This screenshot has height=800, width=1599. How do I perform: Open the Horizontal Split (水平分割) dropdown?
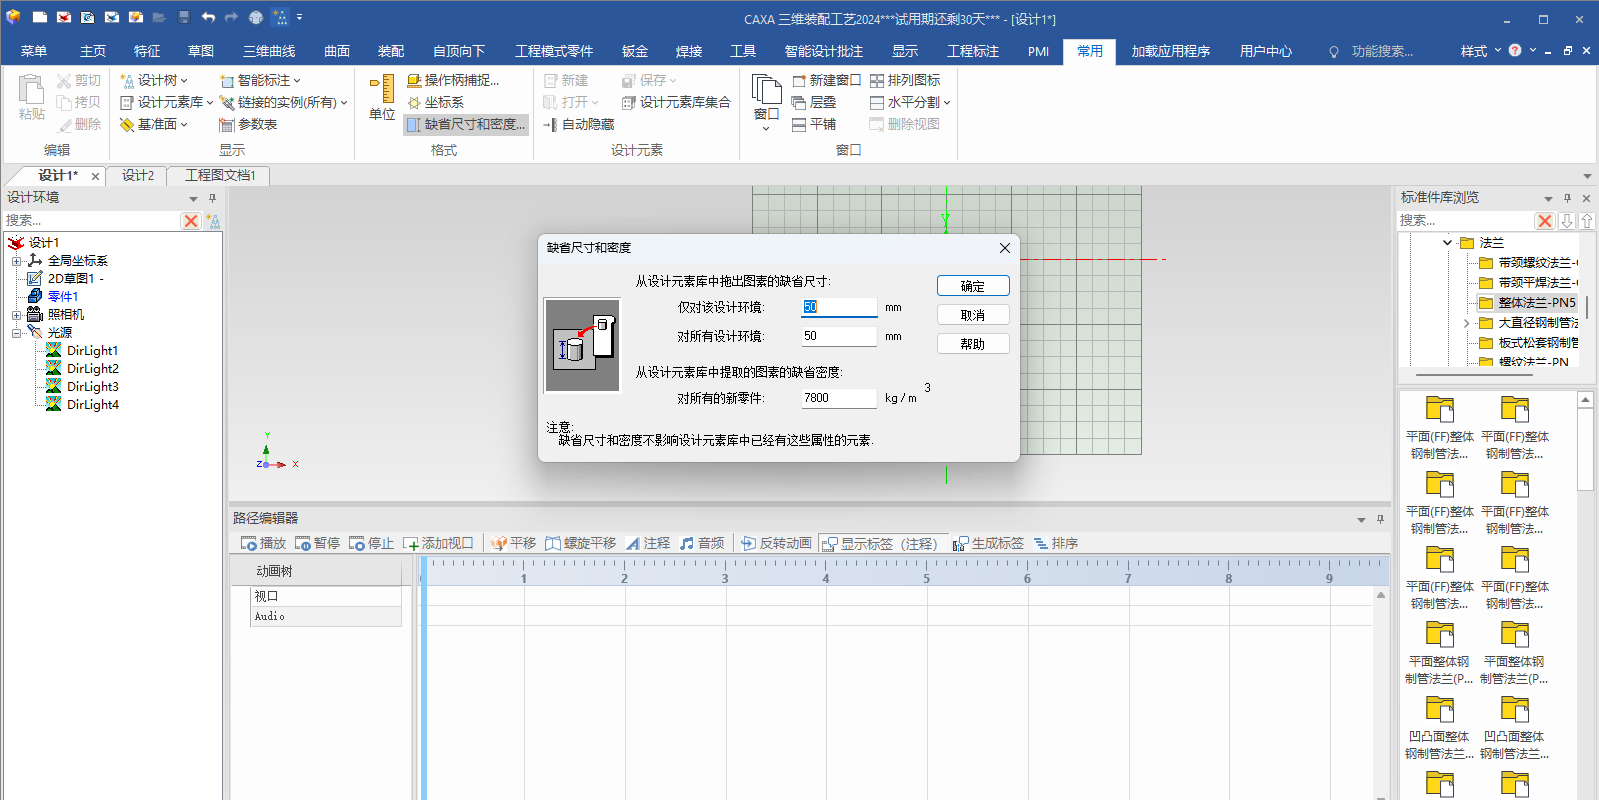pos(946,102)
